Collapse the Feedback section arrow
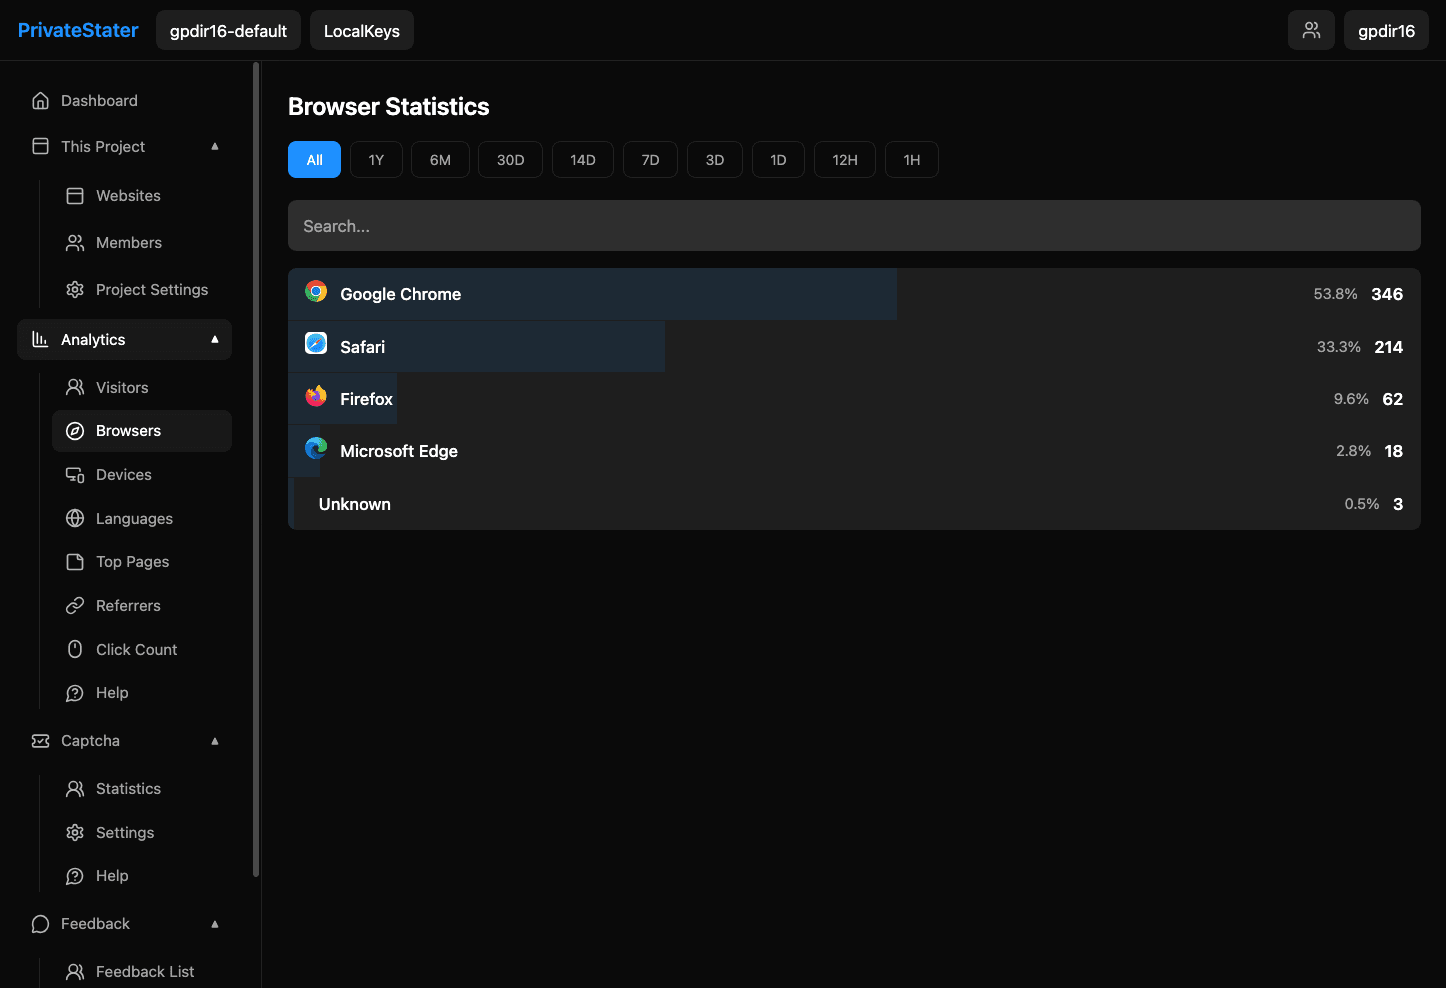 pyautogui.click(x=215, y=924)
